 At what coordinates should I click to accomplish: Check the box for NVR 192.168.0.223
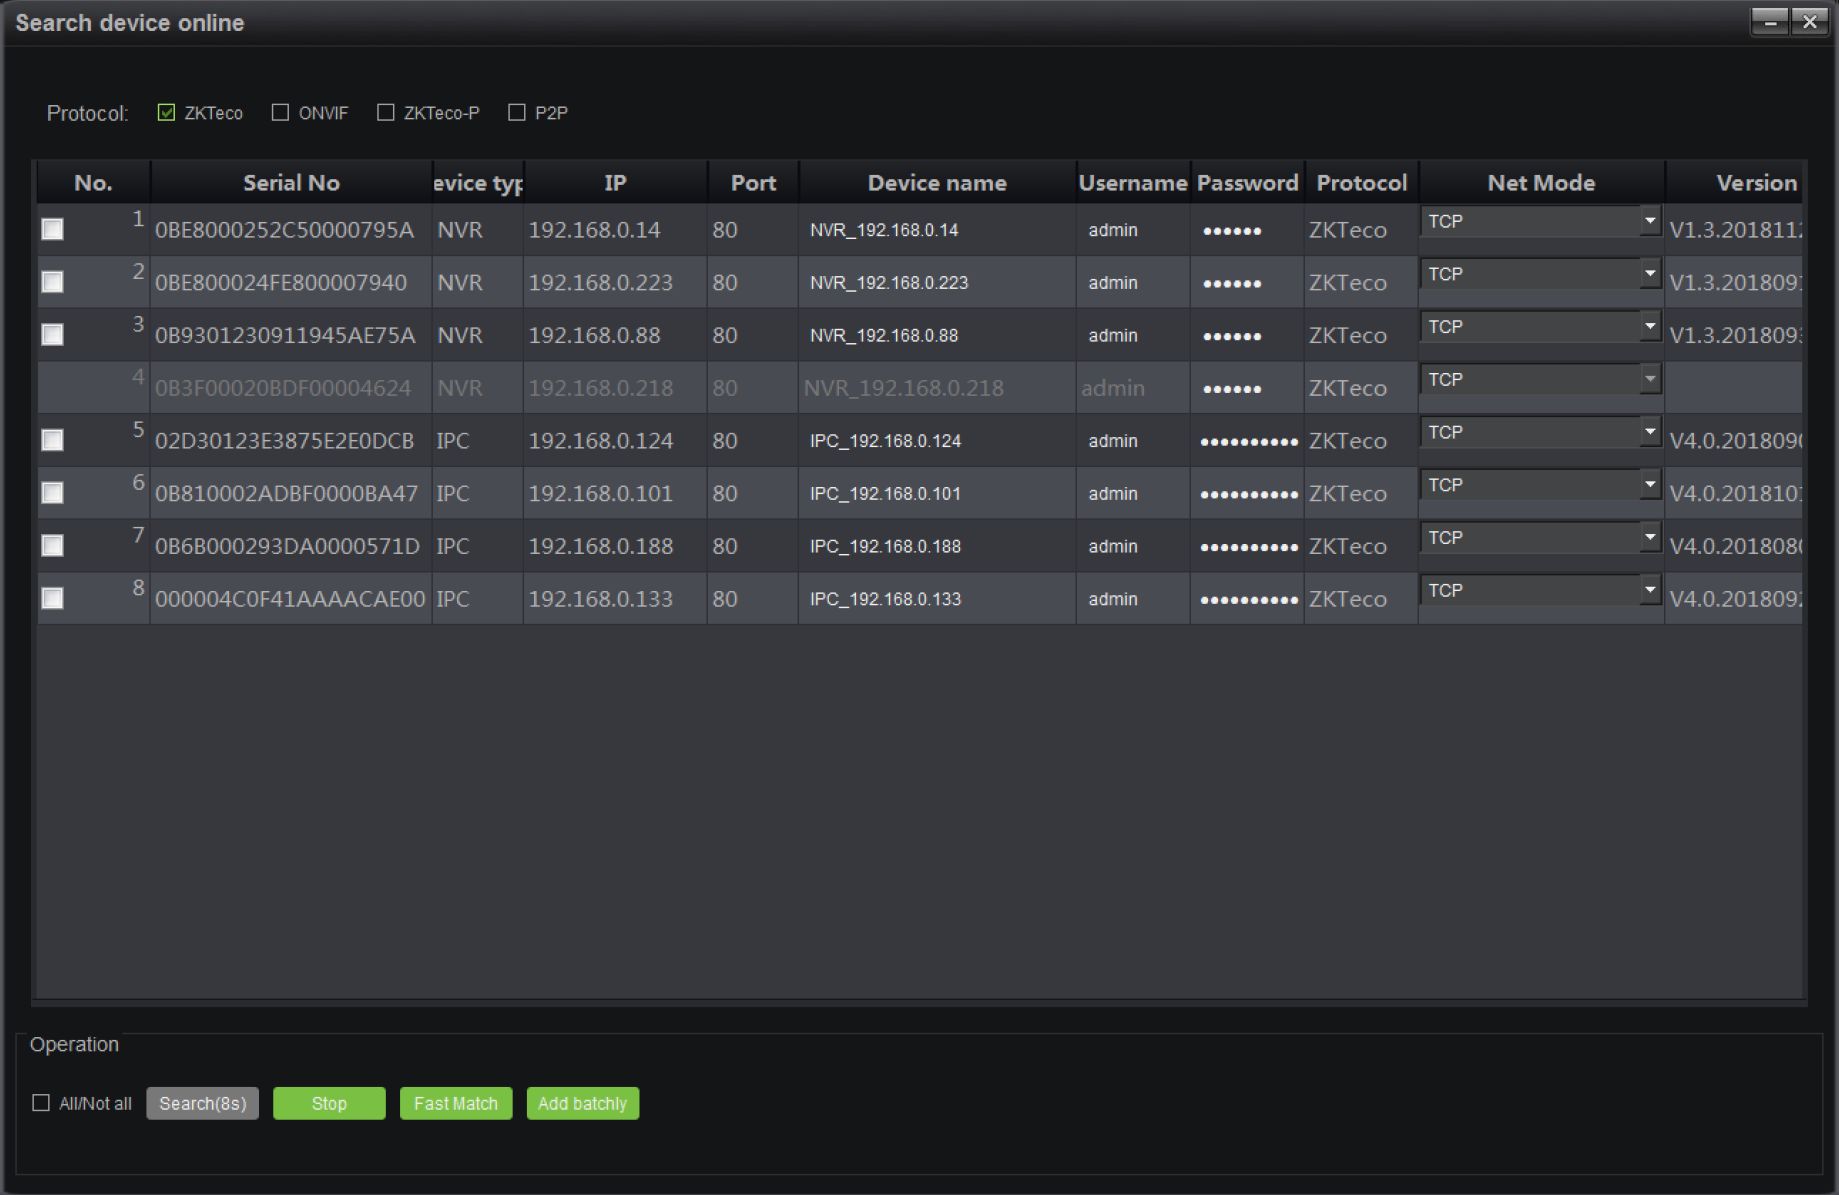[x=53, y=283]
